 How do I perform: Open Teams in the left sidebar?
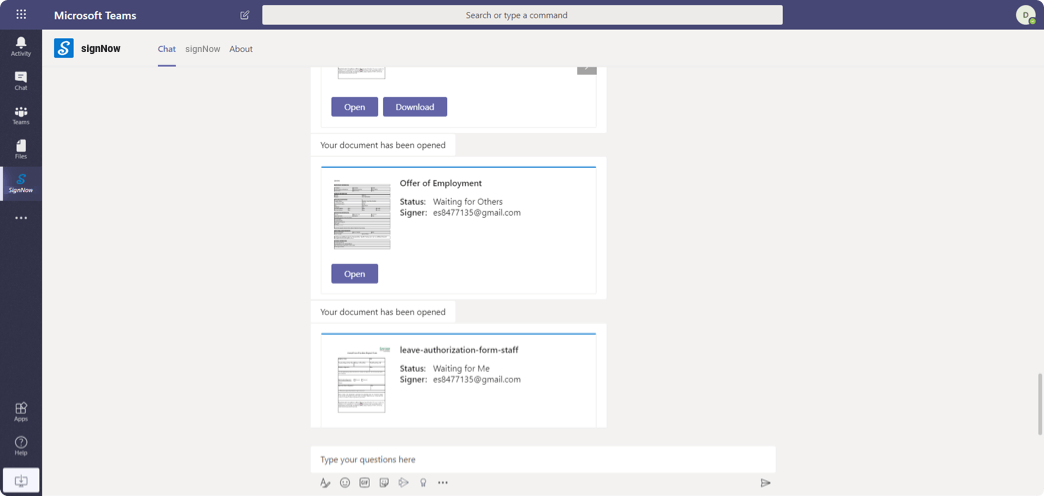(21, 115)
